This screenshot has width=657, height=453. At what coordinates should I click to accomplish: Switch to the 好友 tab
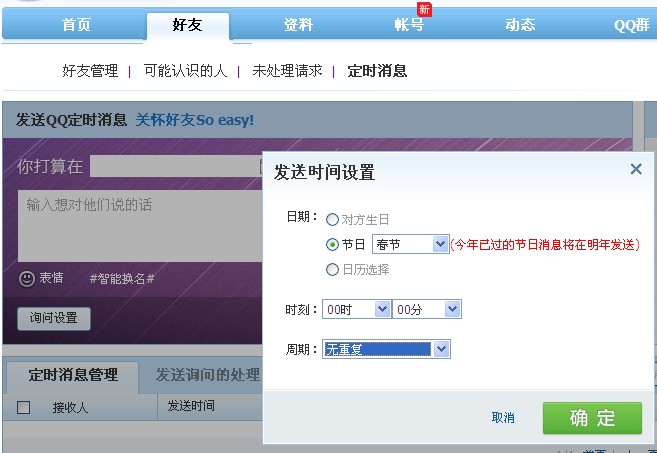187,25
